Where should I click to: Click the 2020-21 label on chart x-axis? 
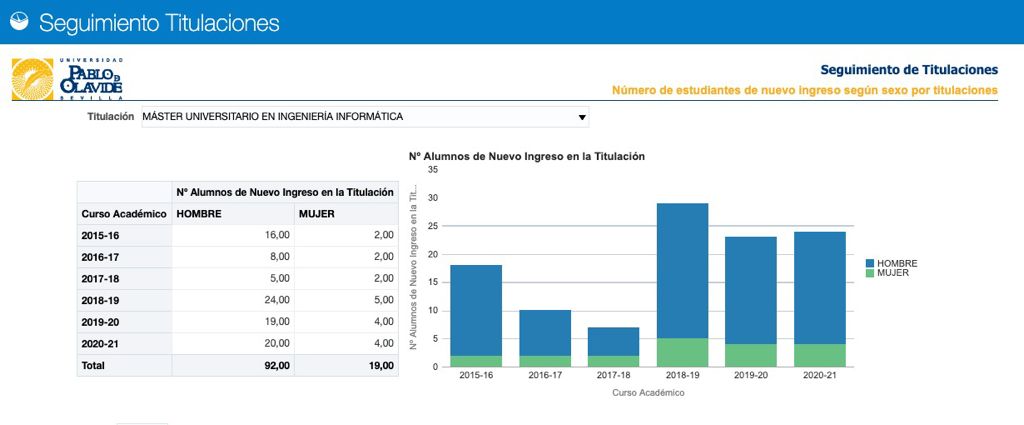tap(820, 375)
